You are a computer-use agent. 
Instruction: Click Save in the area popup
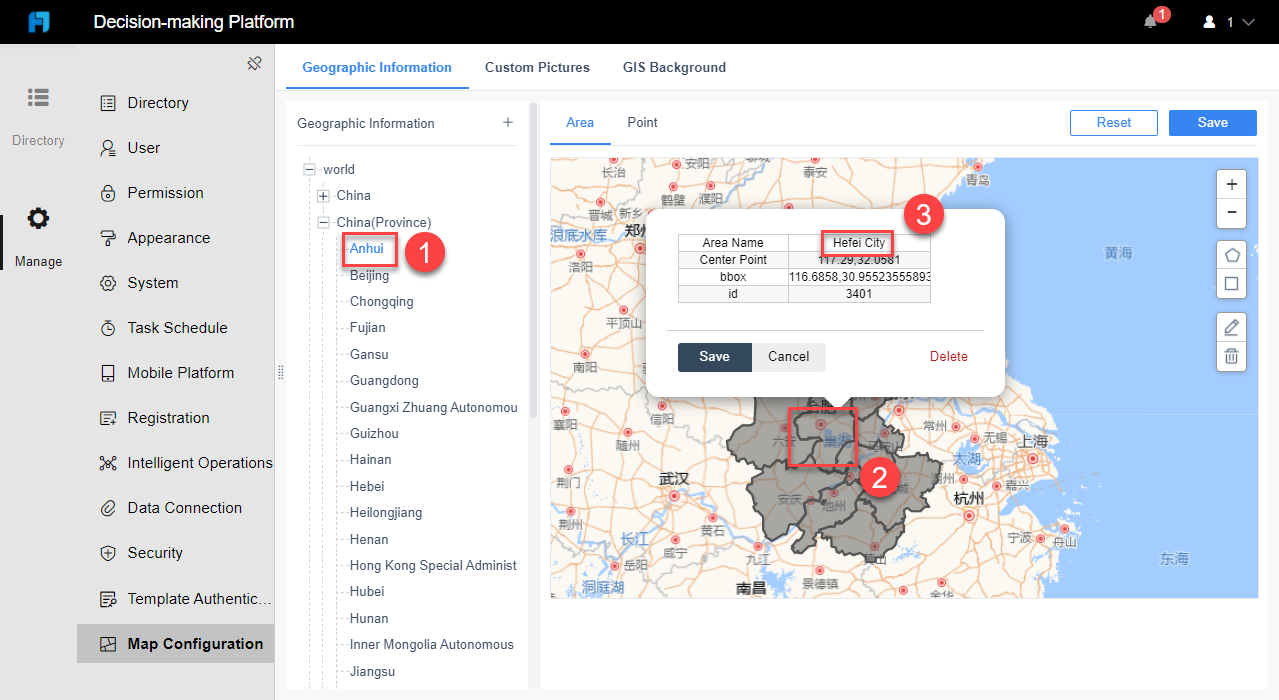[x=714, y=357]
